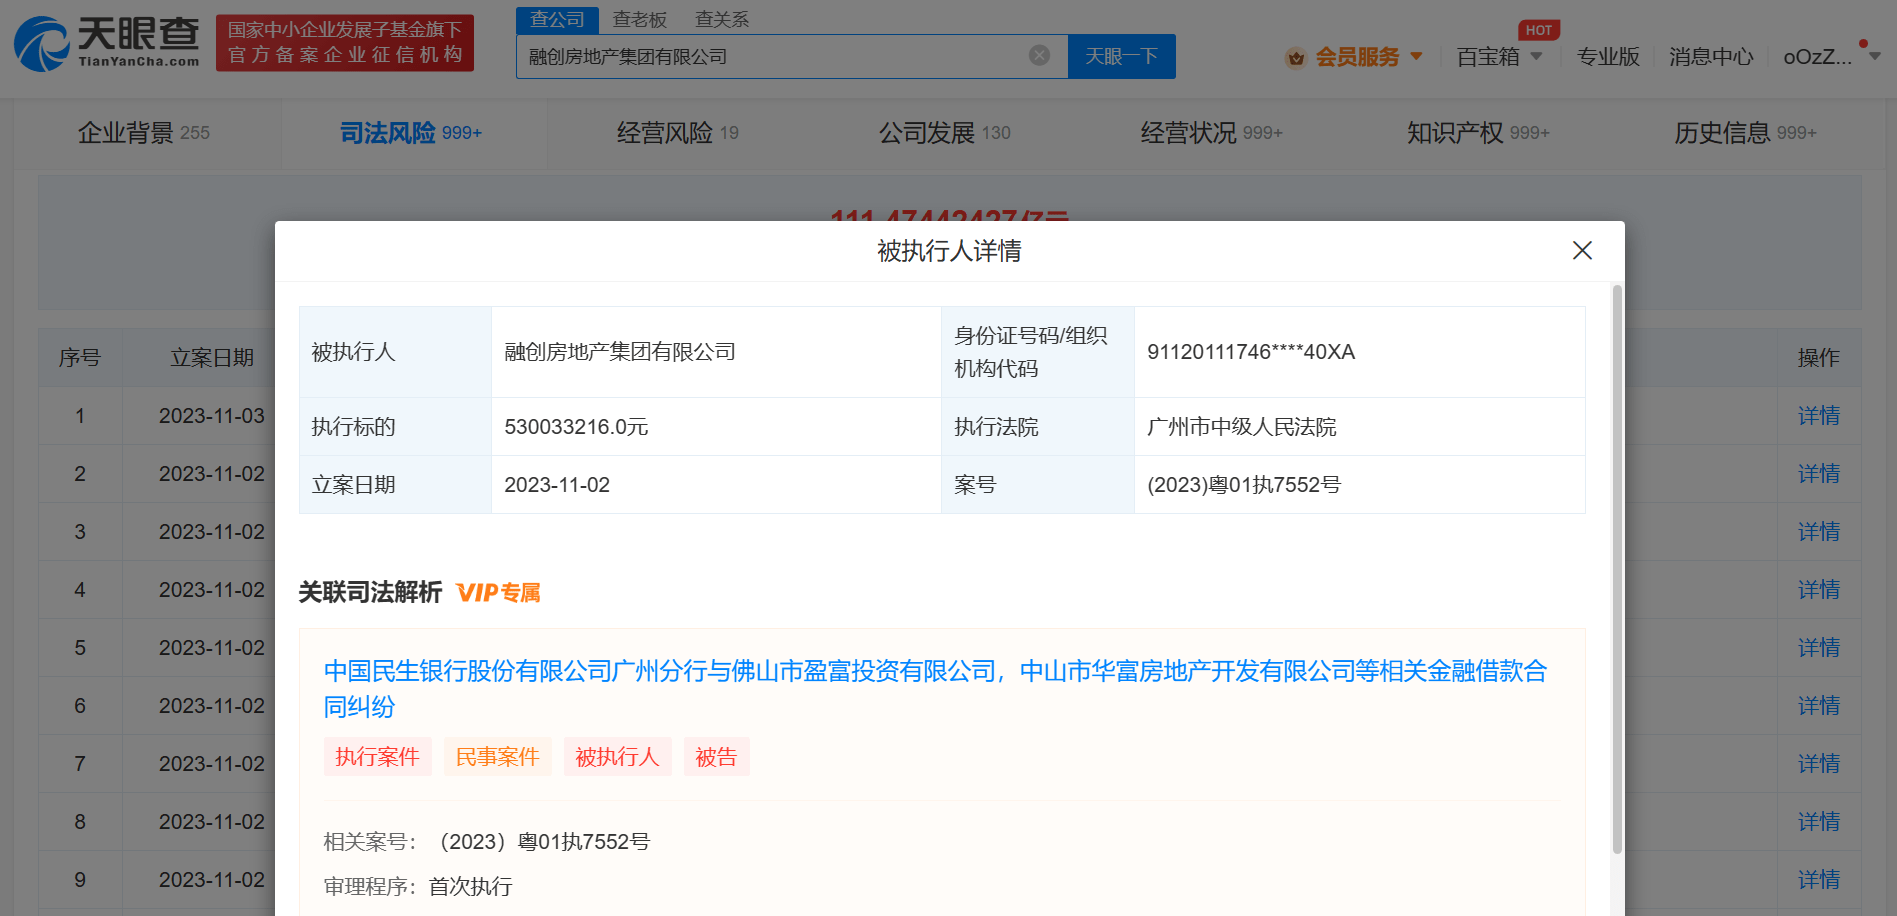This screenshot has width=1897, height=916.
Task: Click 详情 link for row 1
Action: pyautogui.click(x=1818, y=416)
